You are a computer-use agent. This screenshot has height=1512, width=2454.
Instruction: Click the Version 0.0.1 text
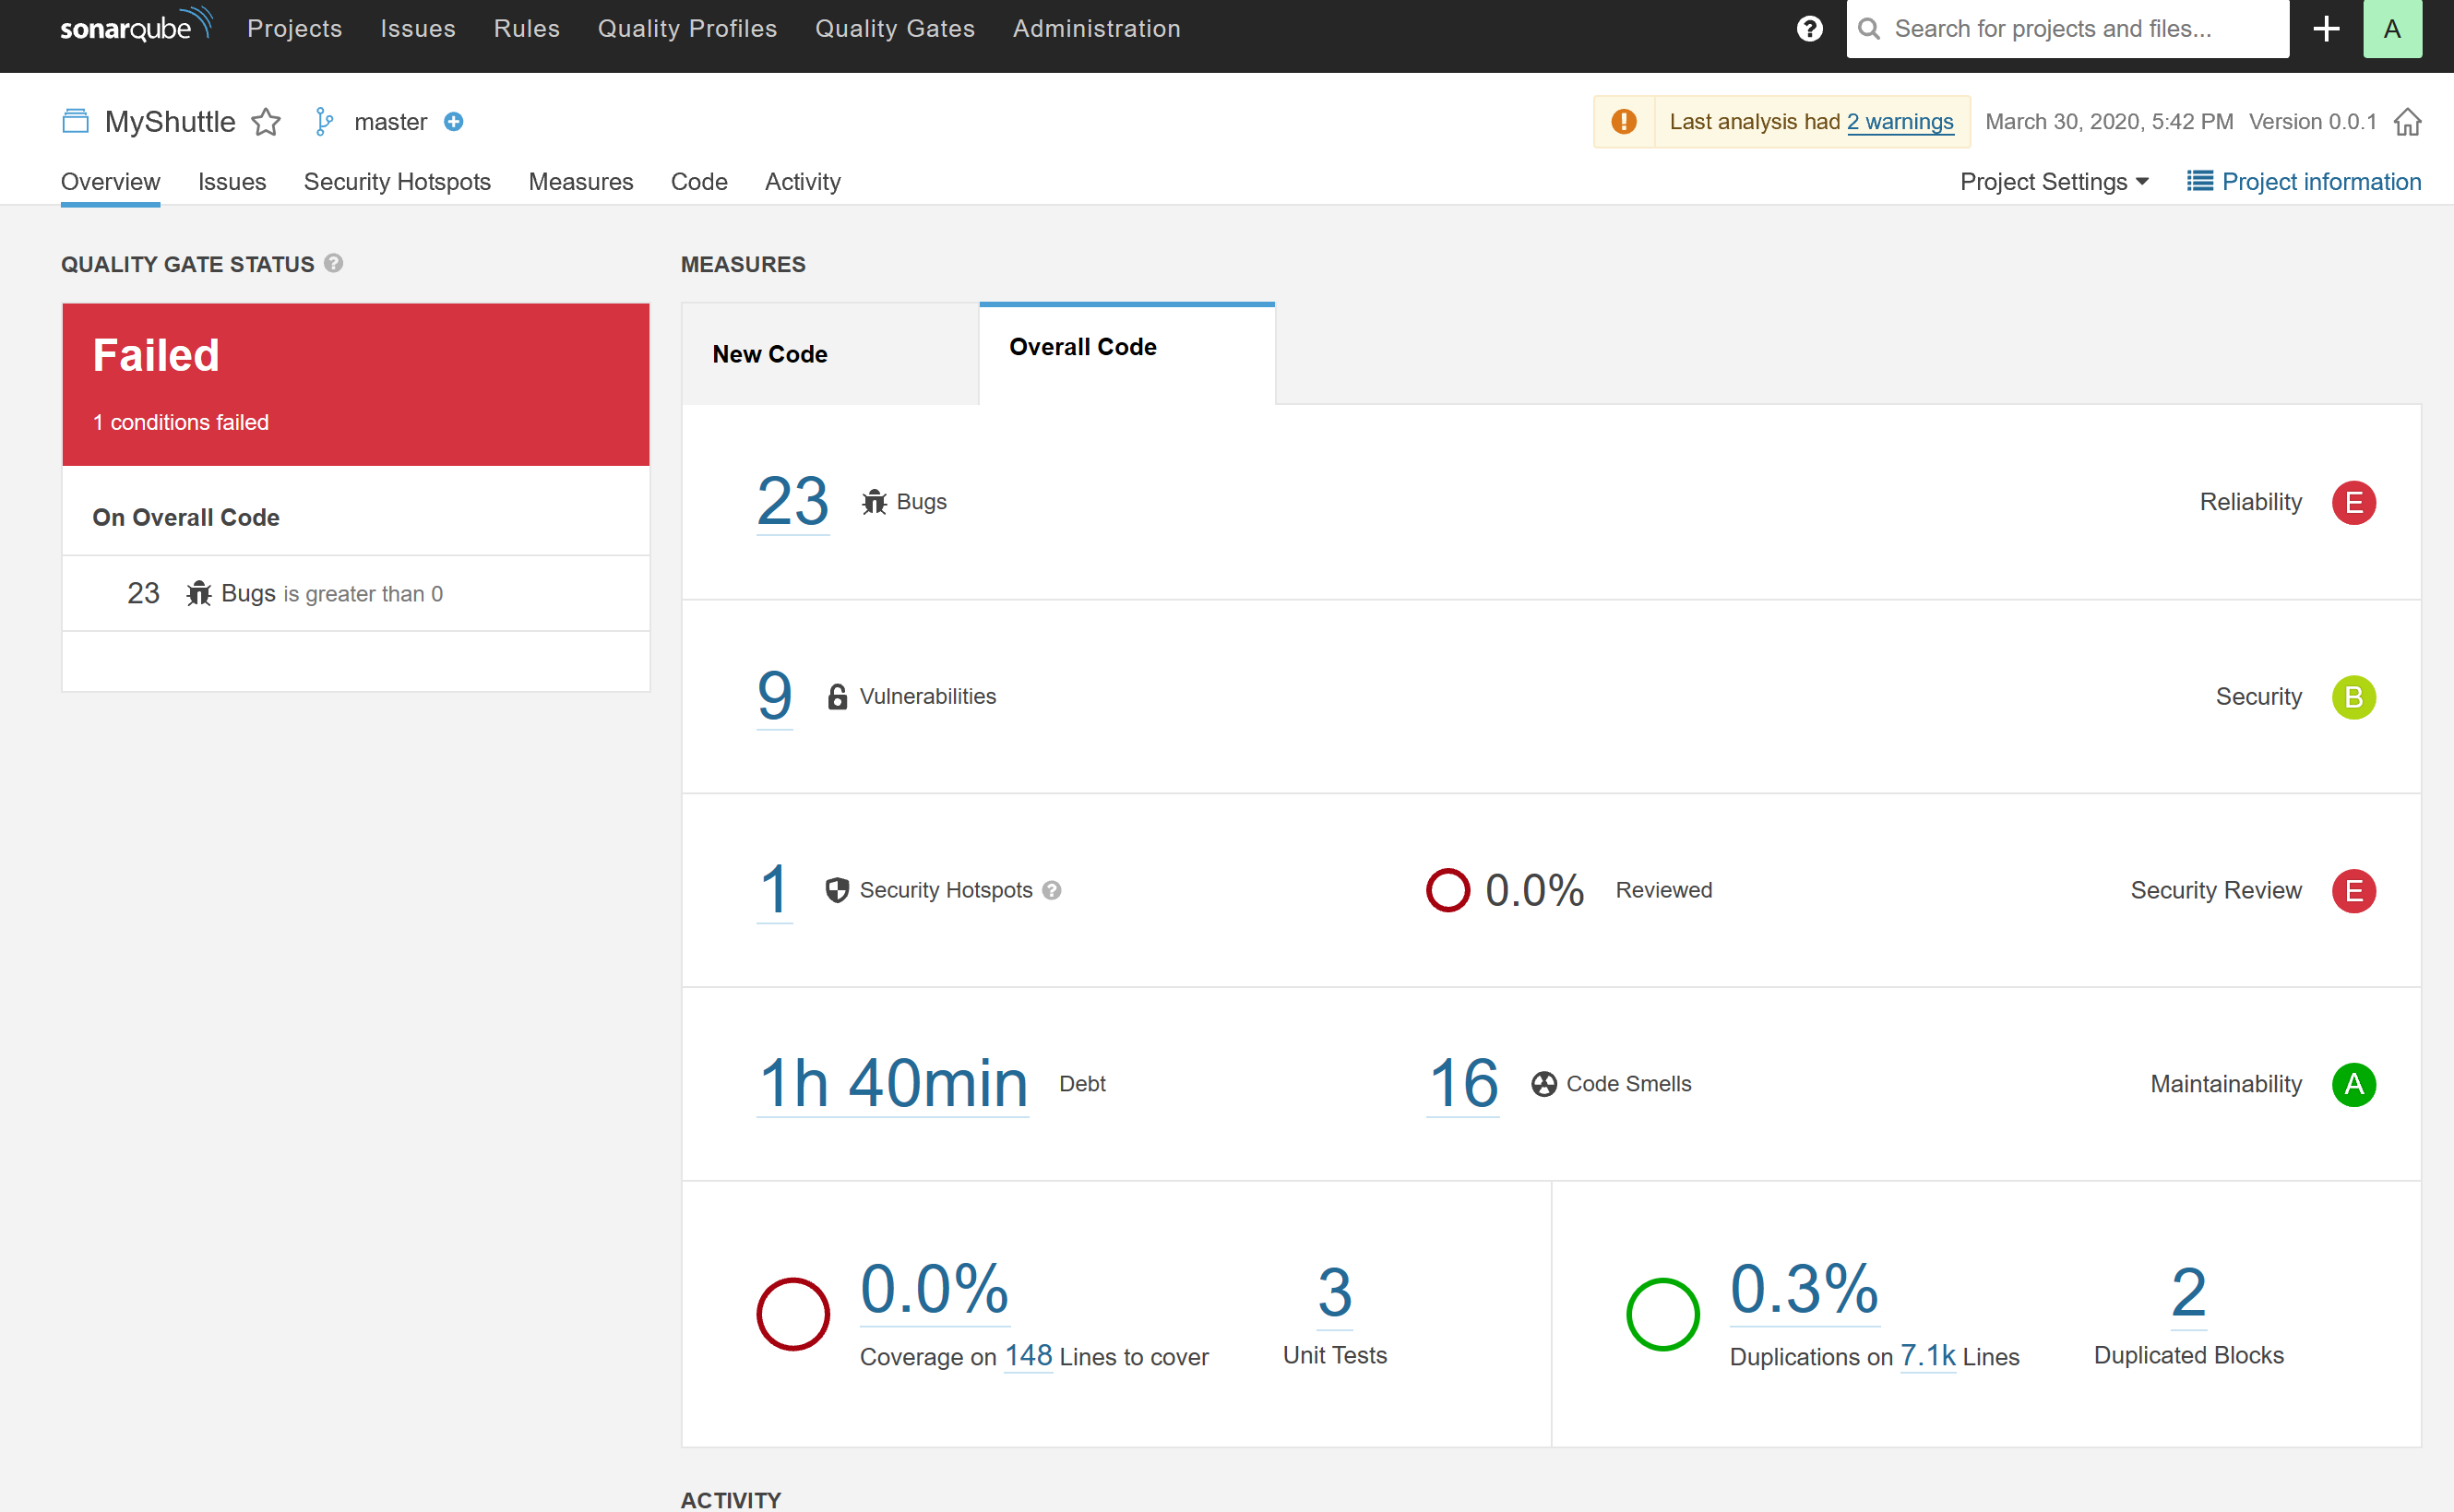[x=2312, y=122]
